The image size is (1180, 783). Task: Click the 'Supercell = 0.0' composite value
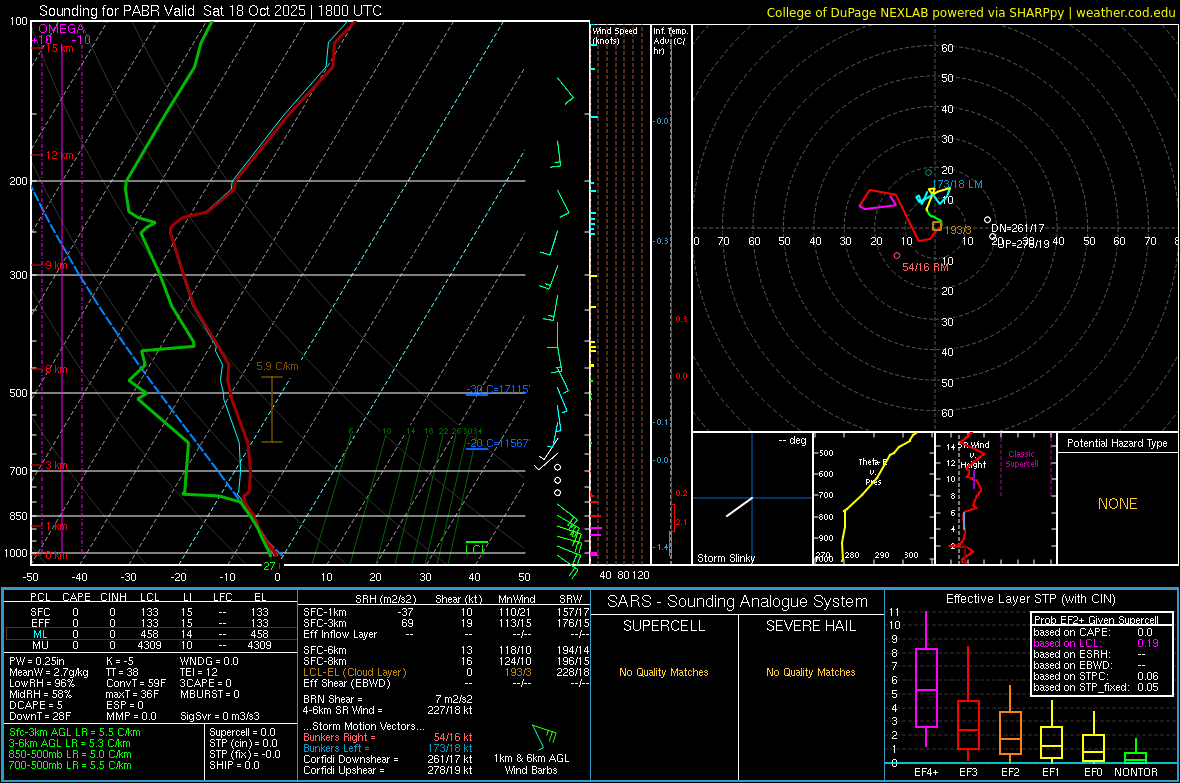pos(242,732)
